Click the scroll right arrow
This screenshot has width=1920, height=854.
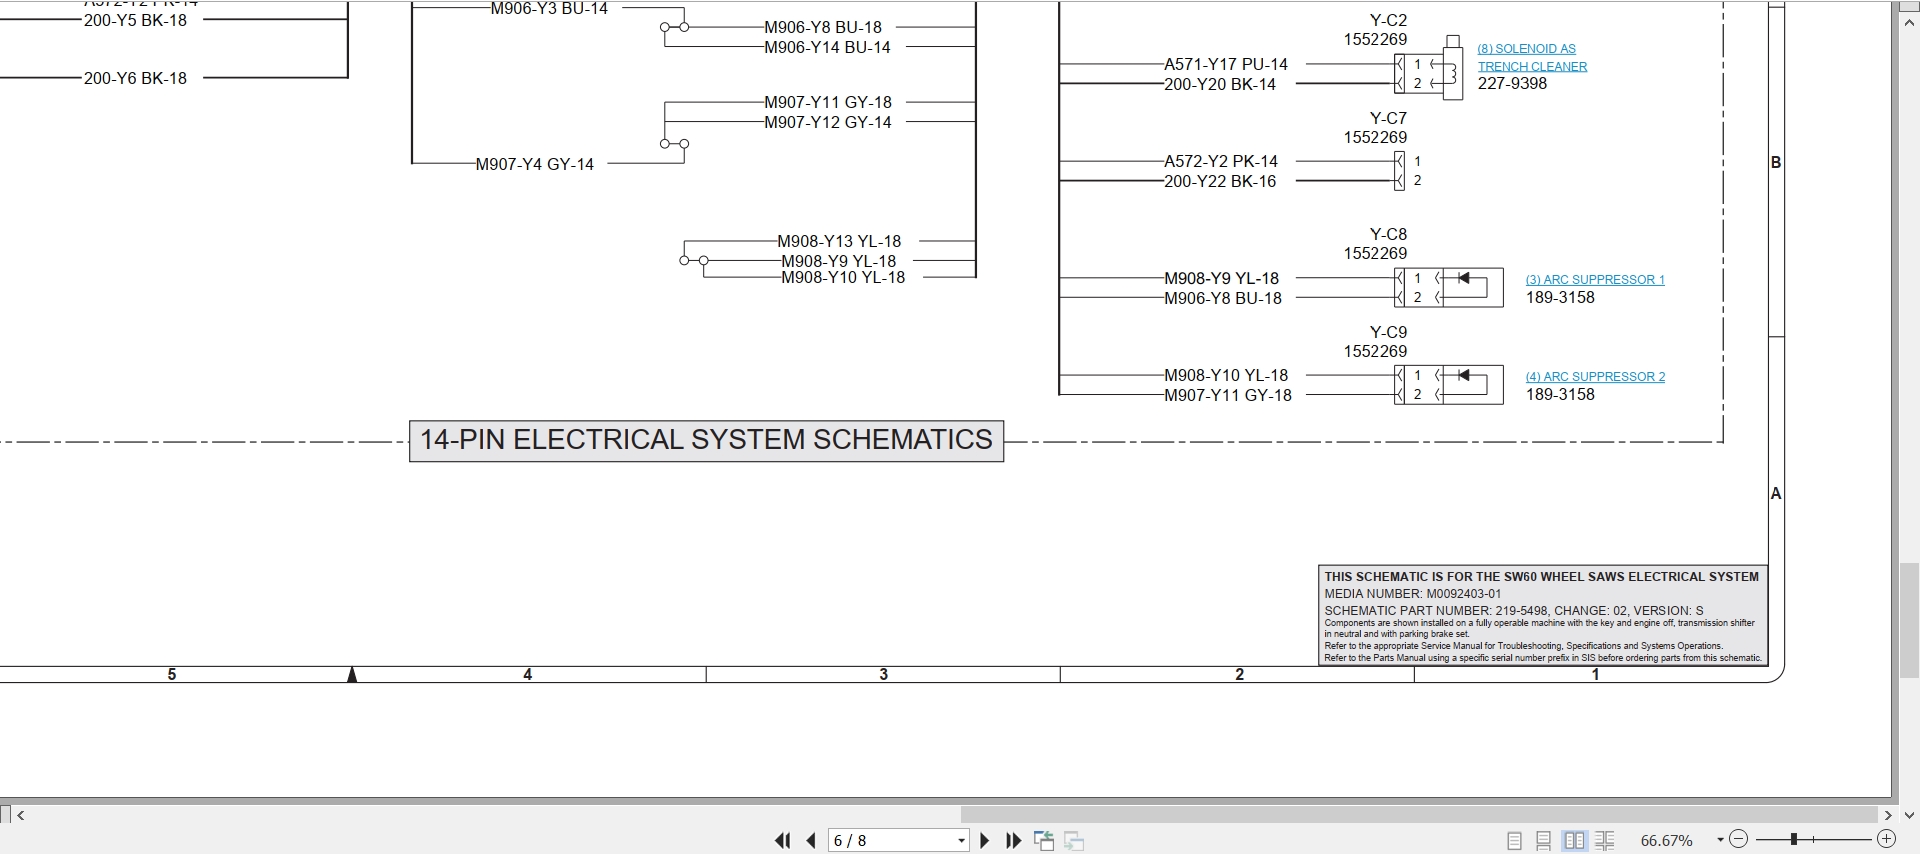[1888, 815]
